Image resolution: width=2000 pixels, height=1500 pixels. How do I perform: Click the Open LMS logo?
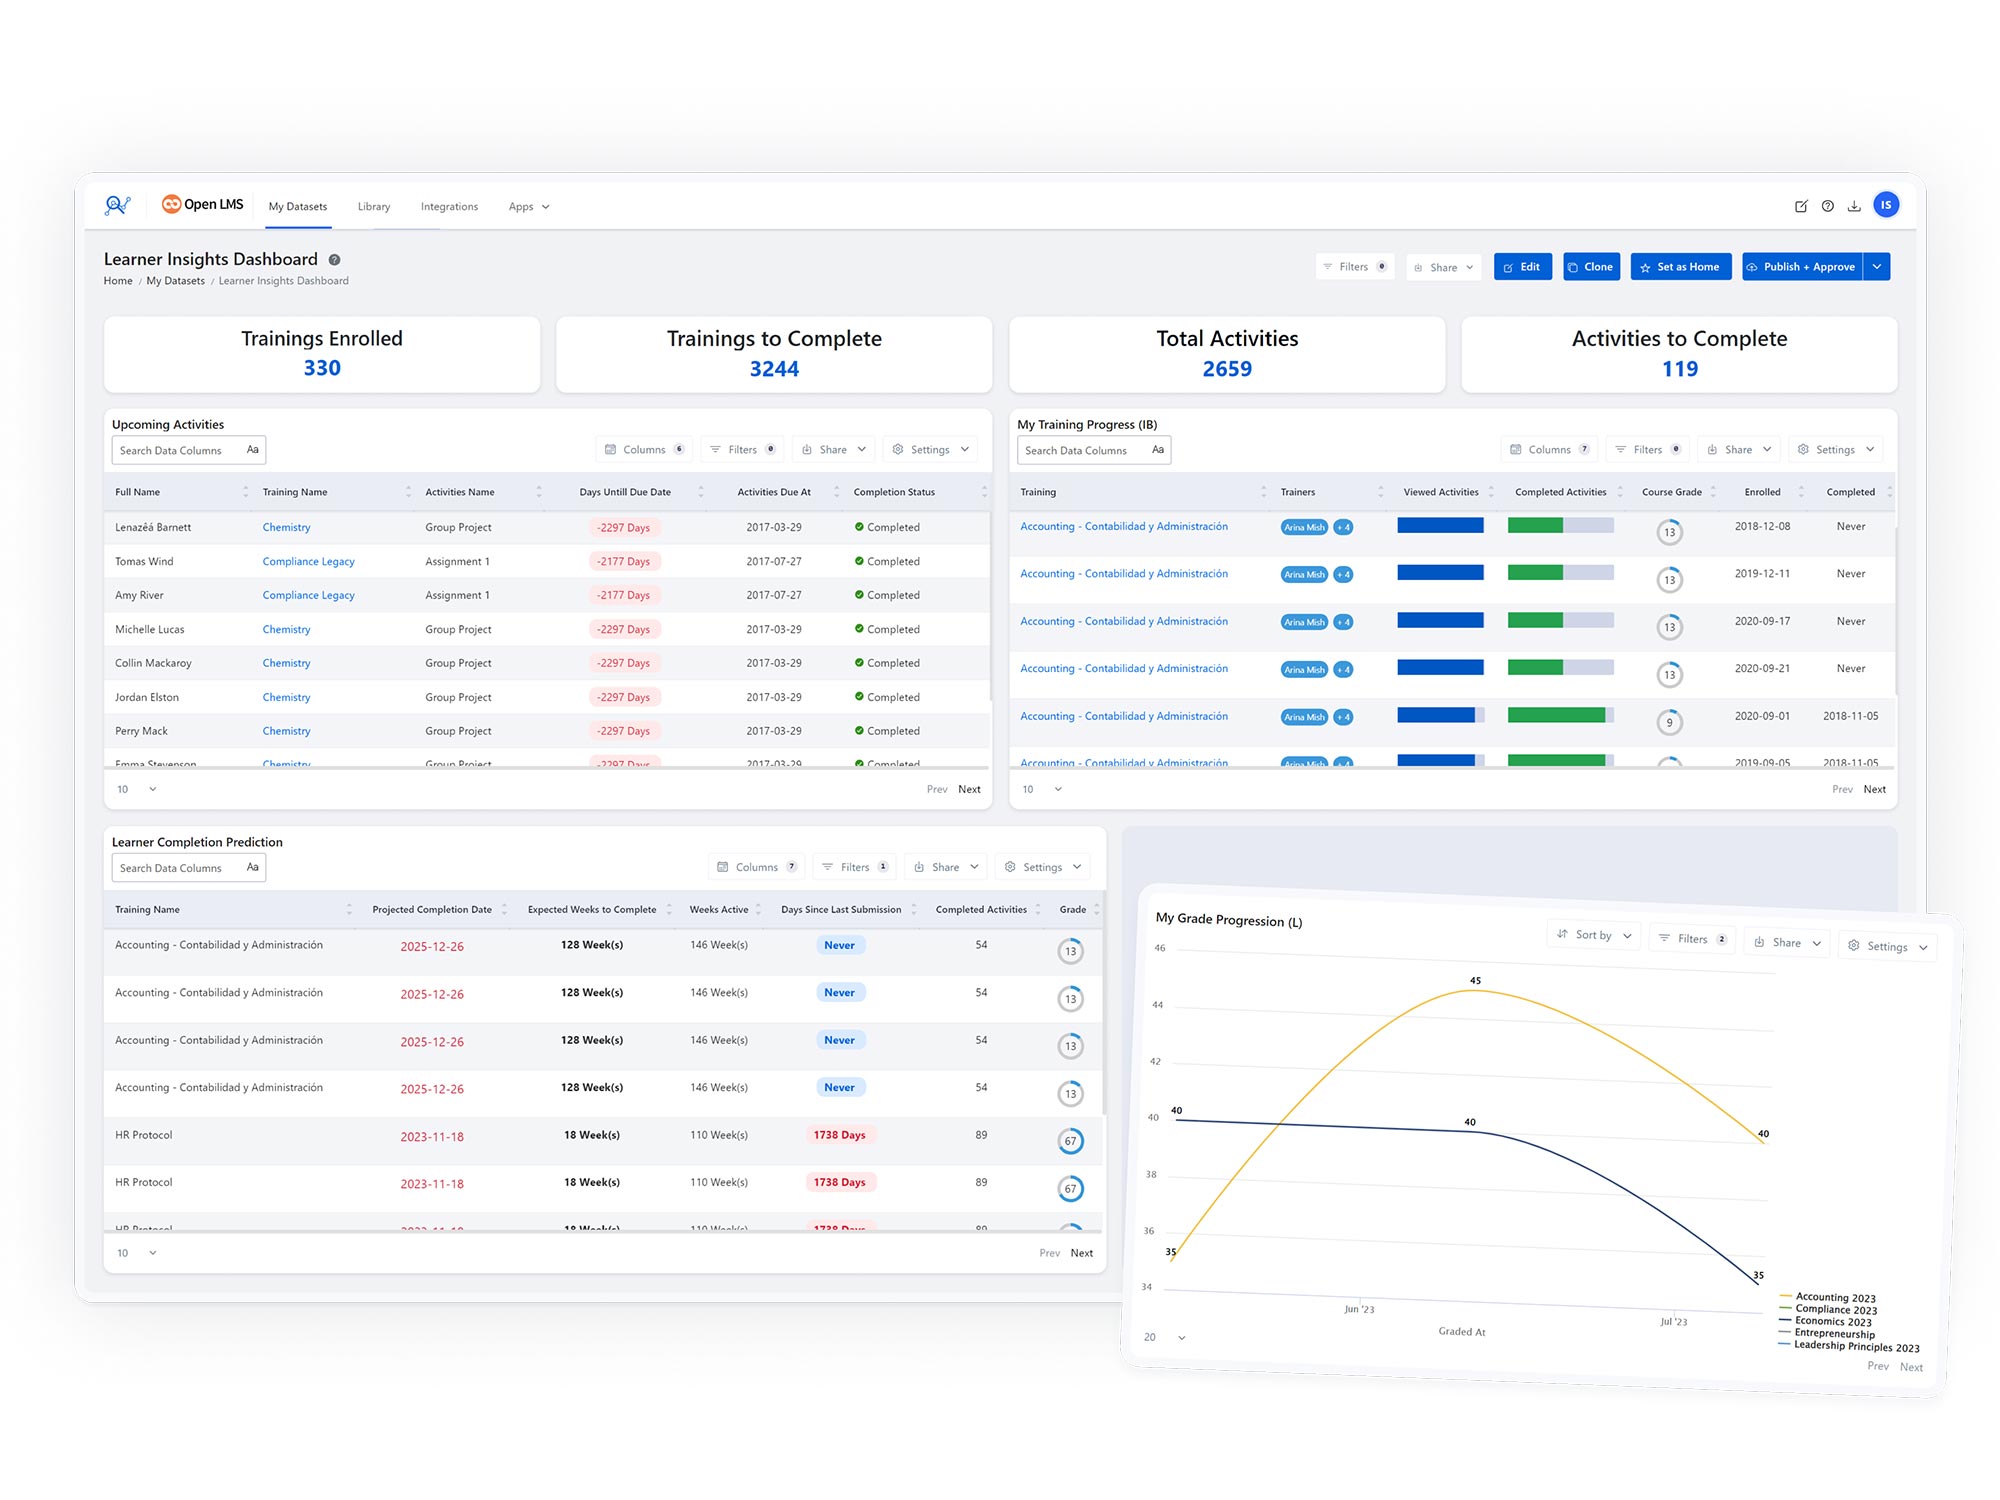point(203,205)
